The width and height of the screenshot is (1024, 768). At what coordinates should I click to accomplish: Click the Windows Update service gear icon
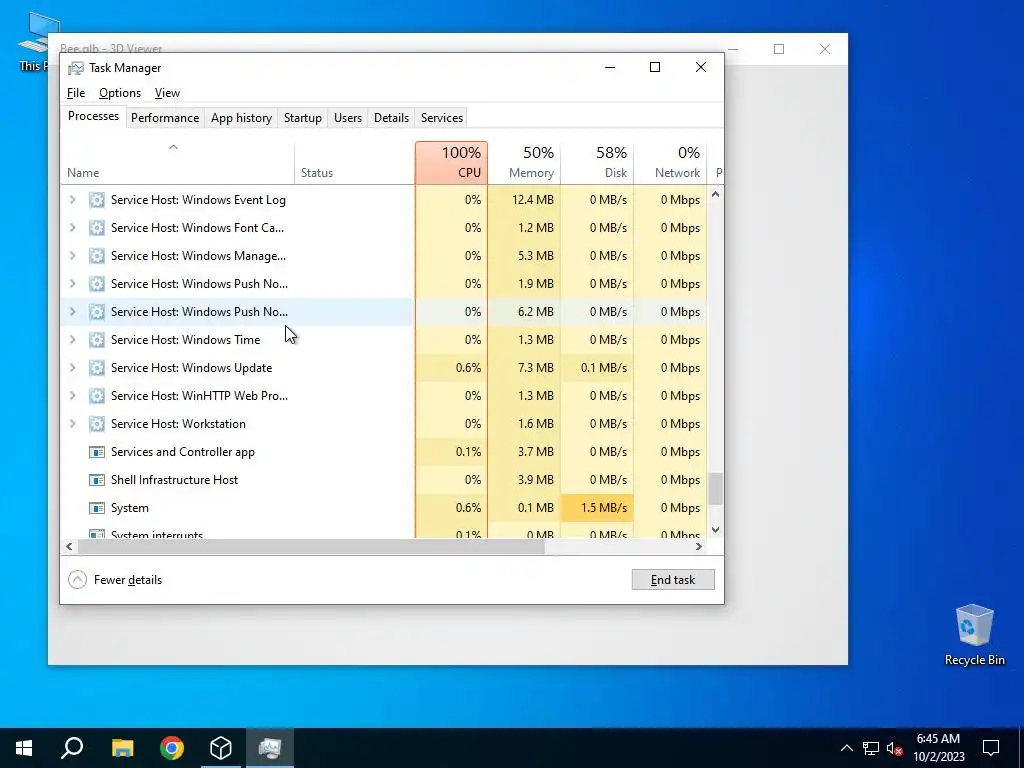[x=97, y=368]
